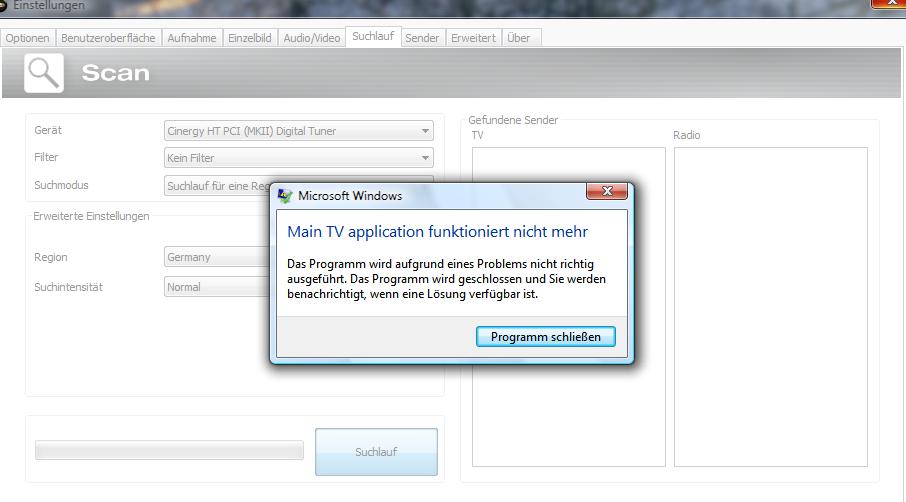Click the 'Gefundene Sender' group label
906x502 pixels.
513,120
